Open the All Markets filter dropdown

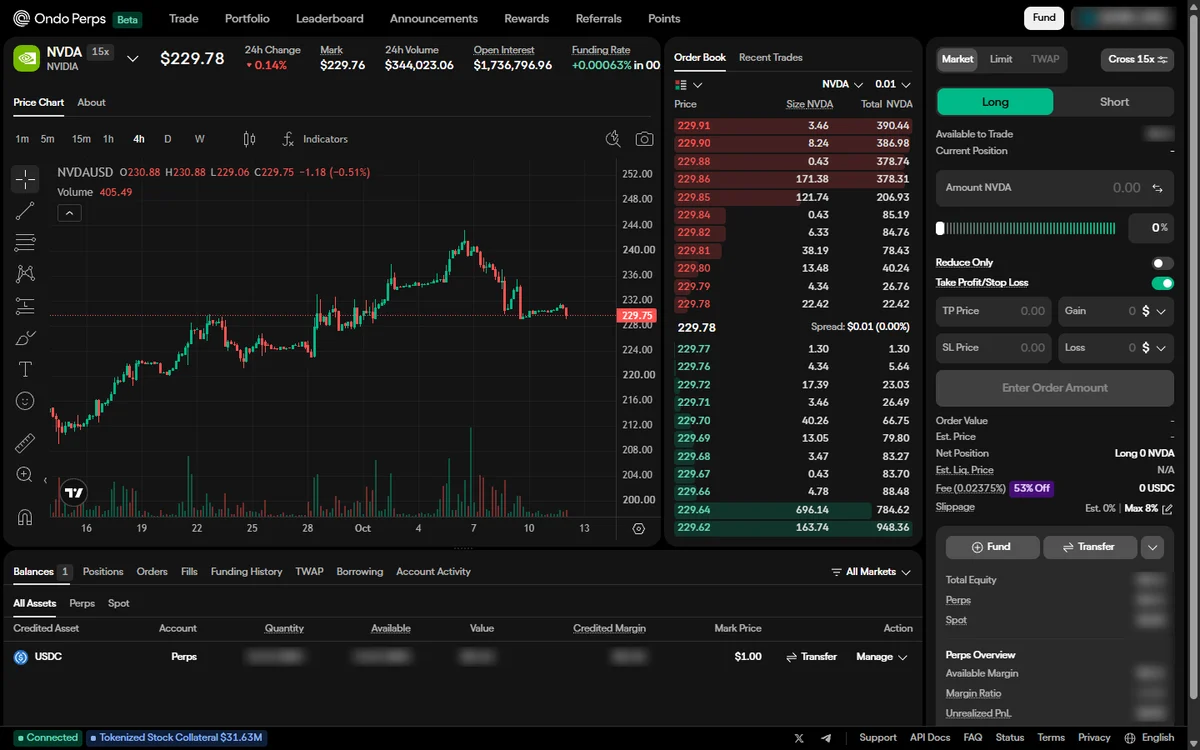(871, 572)
